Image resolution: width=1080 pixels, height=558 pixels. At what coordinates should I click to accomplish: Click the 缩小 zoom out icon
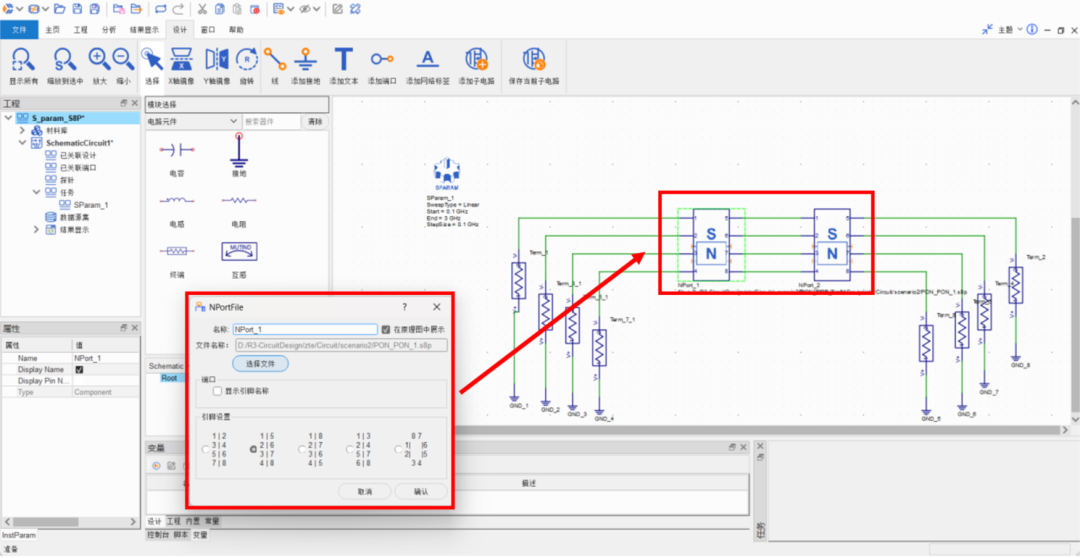123,66
